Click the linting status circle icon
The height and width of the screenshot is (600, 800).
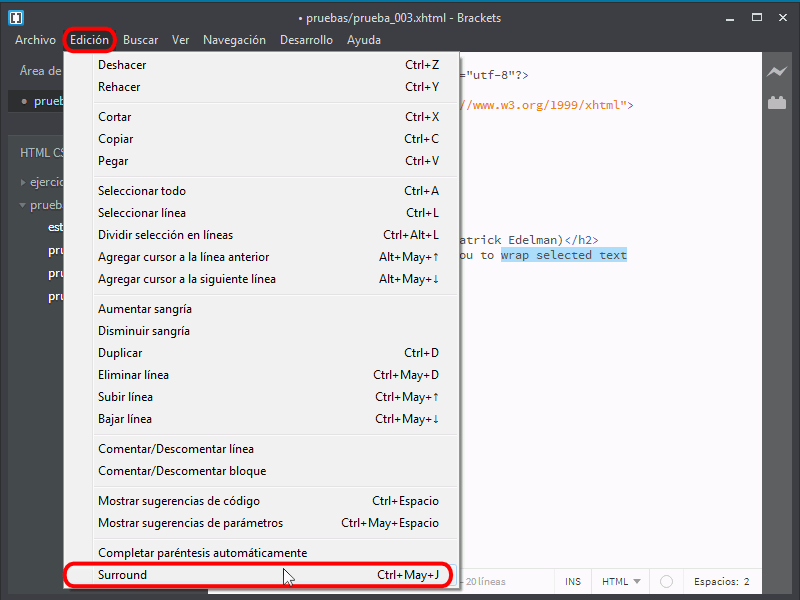point(666,582)
